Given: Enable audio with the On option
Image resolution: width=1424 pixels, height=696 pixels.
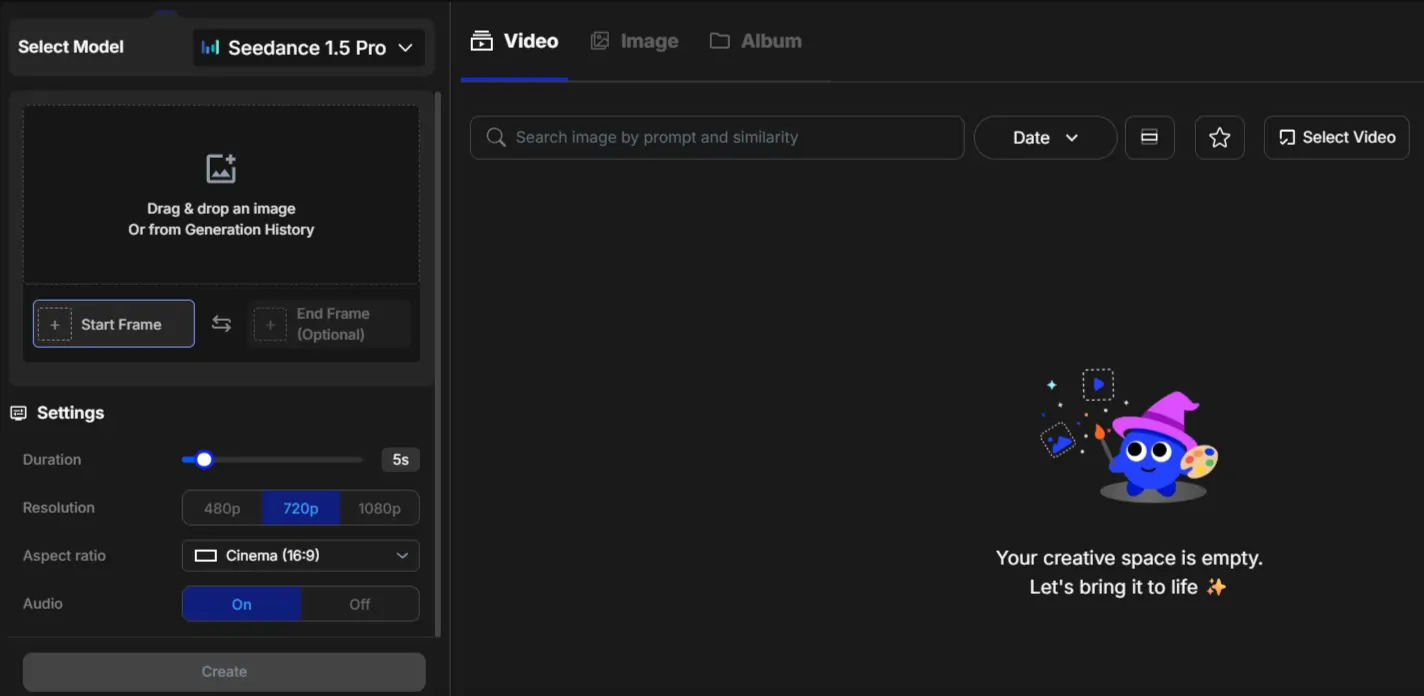Looking at the screenshot, I should click(241, 604).
